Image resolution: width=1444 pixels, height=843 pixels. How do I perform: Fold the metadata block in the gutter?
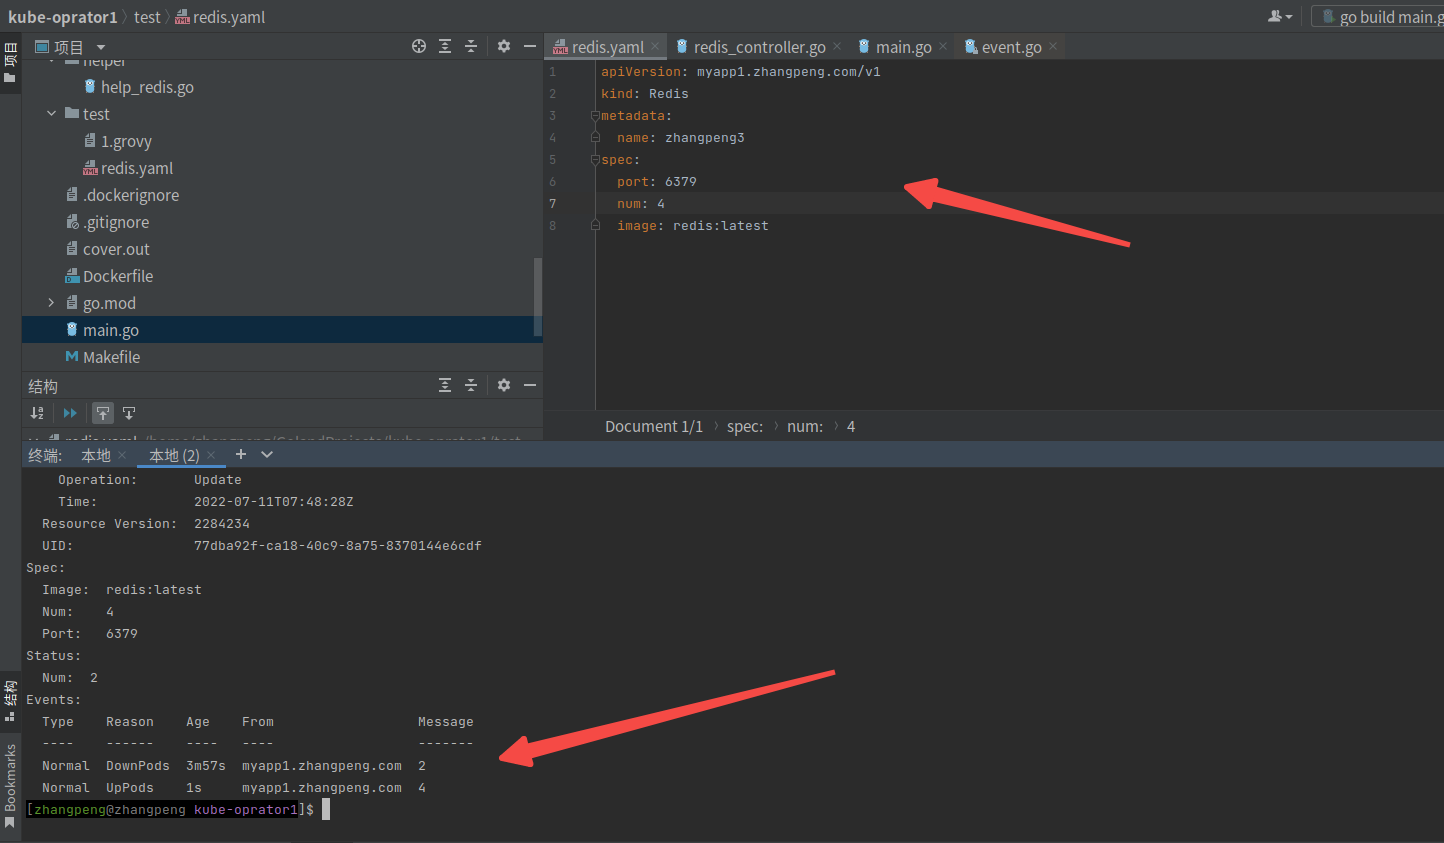[x=595, y=116]
